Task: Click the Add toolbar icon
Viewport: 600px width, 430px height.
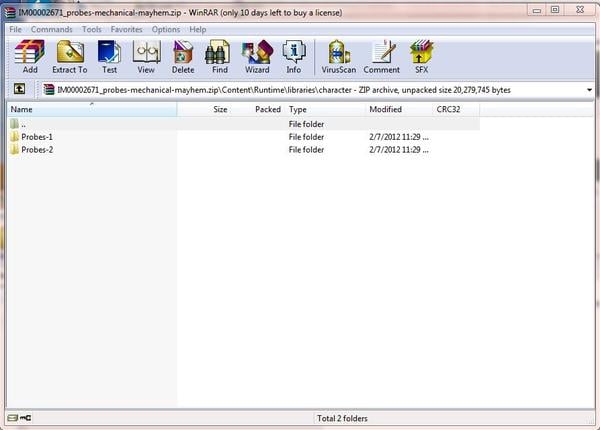Action: point(29,57)
